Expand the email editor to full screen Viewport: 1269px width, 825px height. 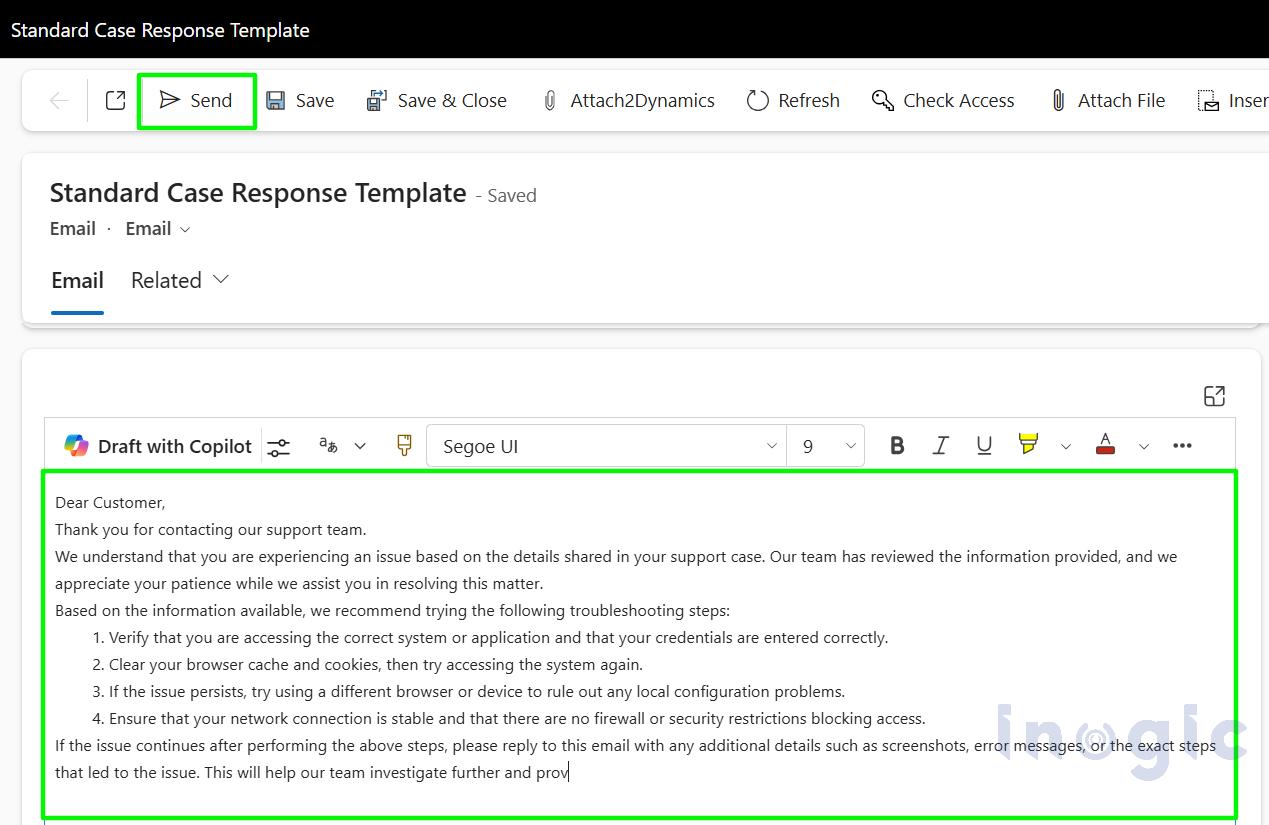pyautogui.click(x=1214, y=396)
